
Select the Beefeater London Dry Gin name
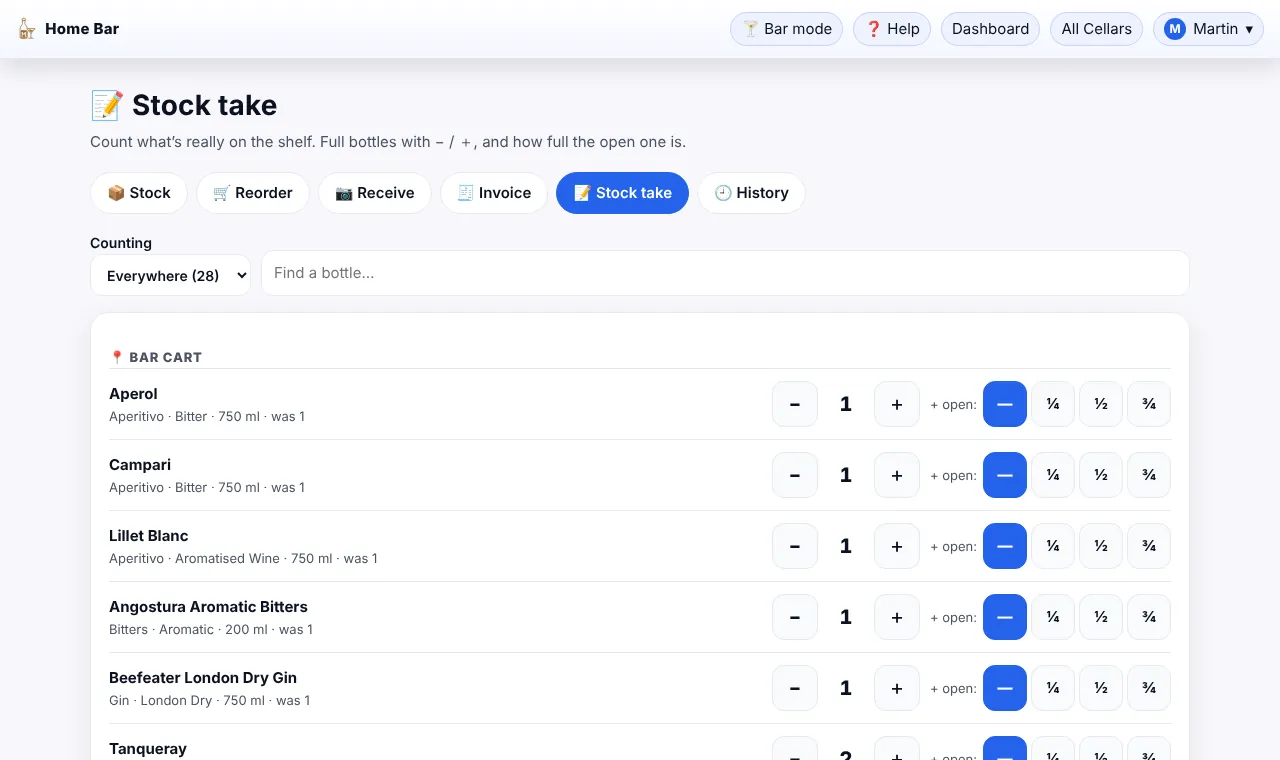coord(203,678)
